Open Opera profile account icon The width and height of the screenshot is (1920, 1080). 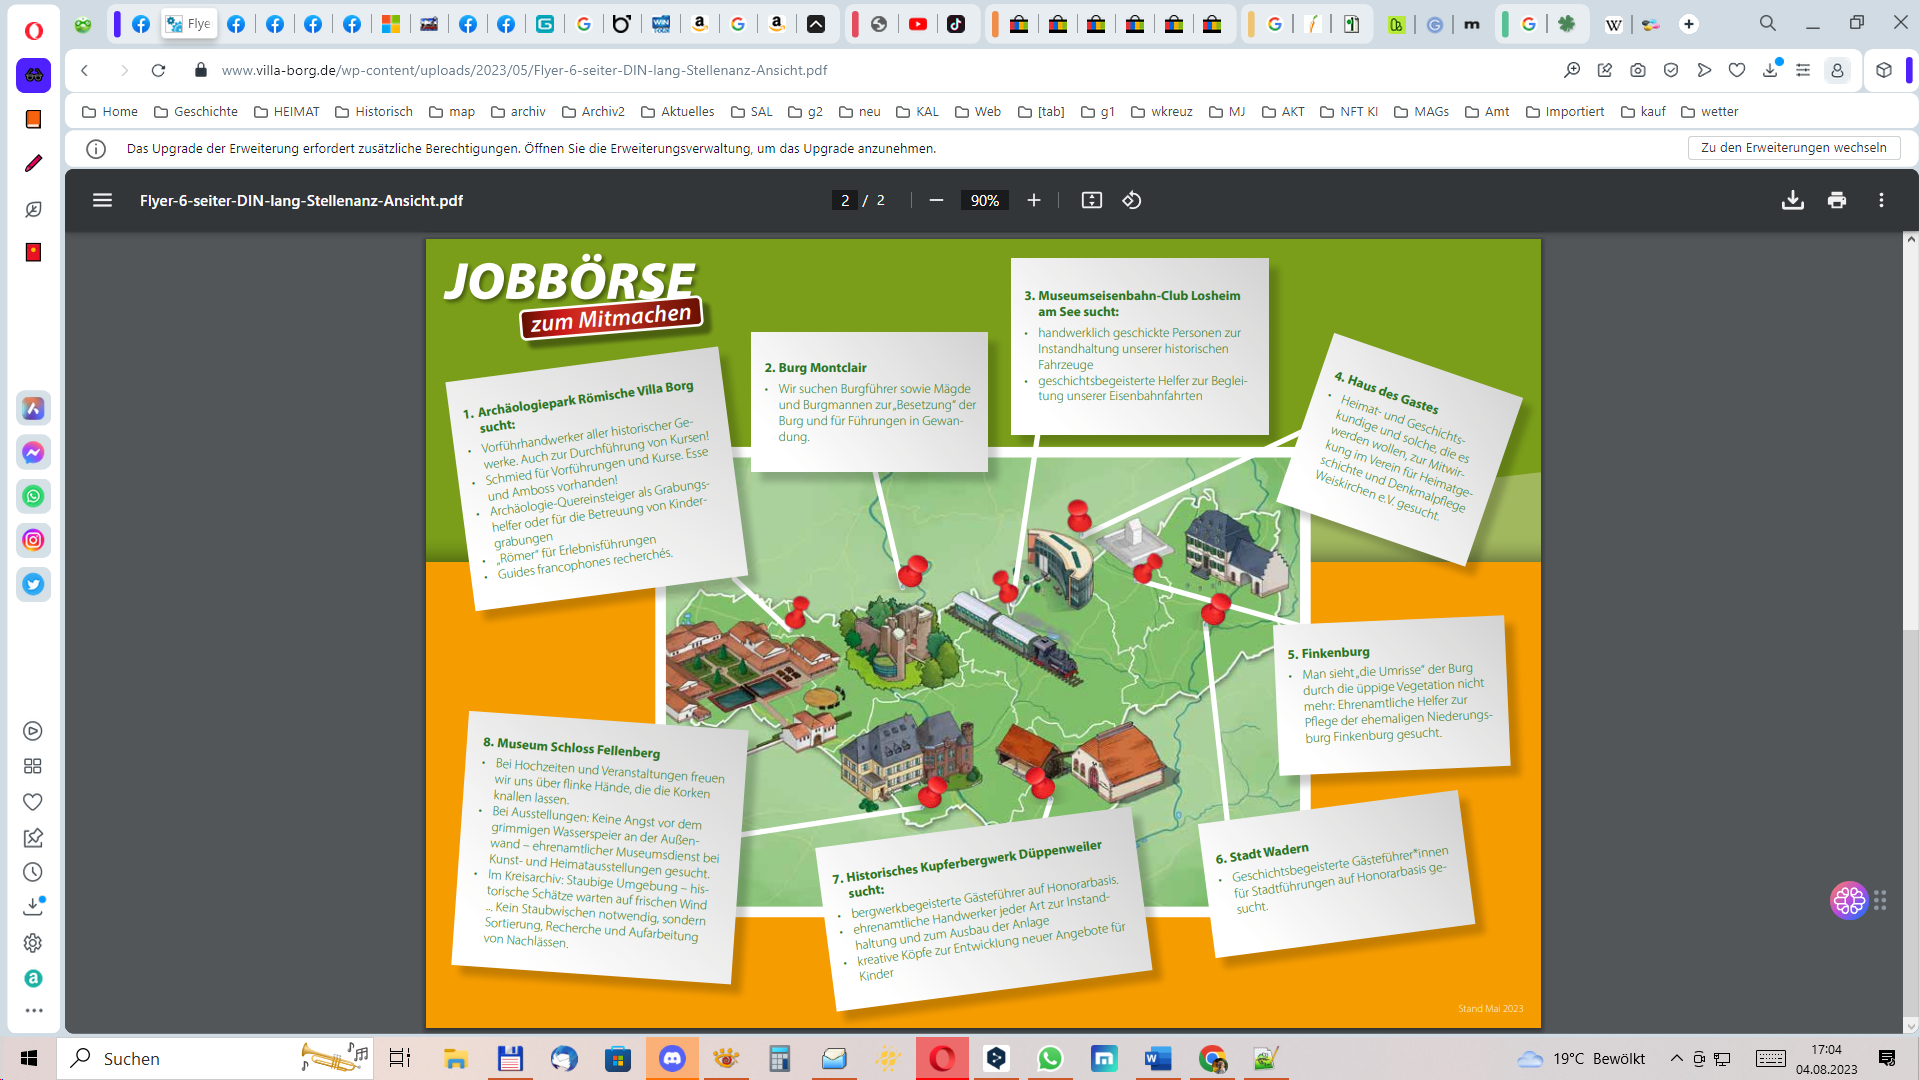pos(1837,70)
